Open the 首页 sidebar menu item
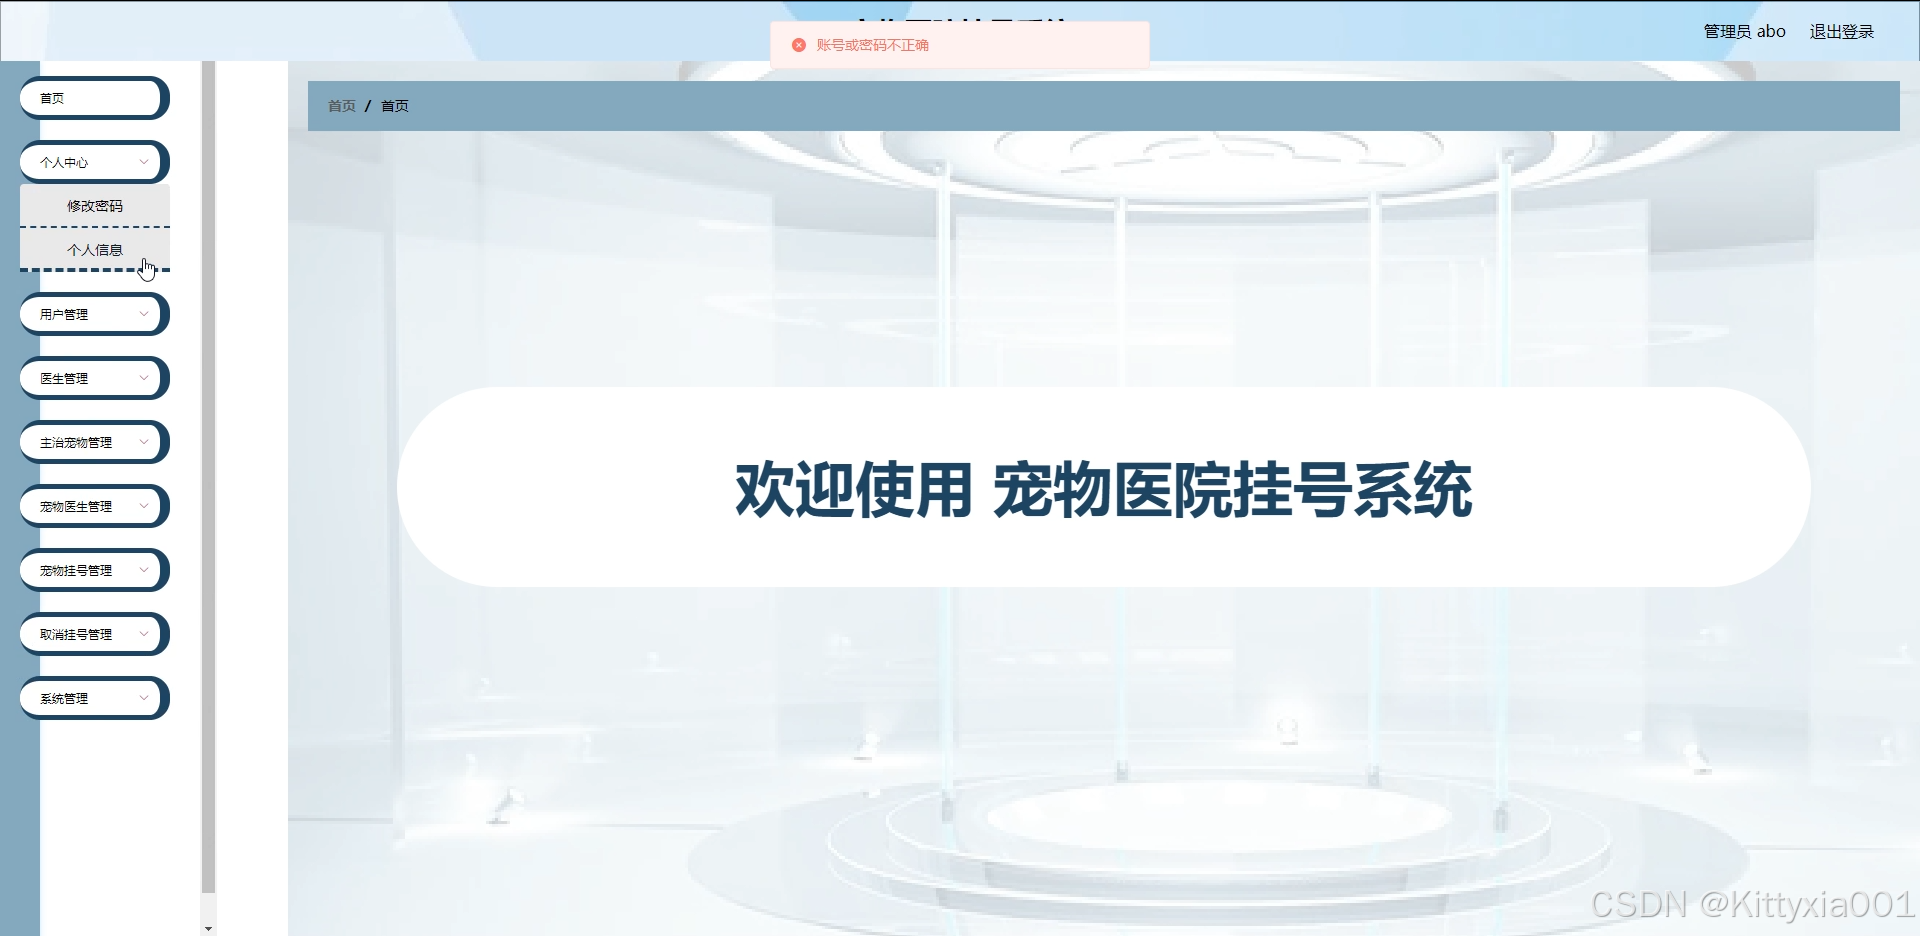This screenshot has width=1920, height=936. tap(94, 98)
